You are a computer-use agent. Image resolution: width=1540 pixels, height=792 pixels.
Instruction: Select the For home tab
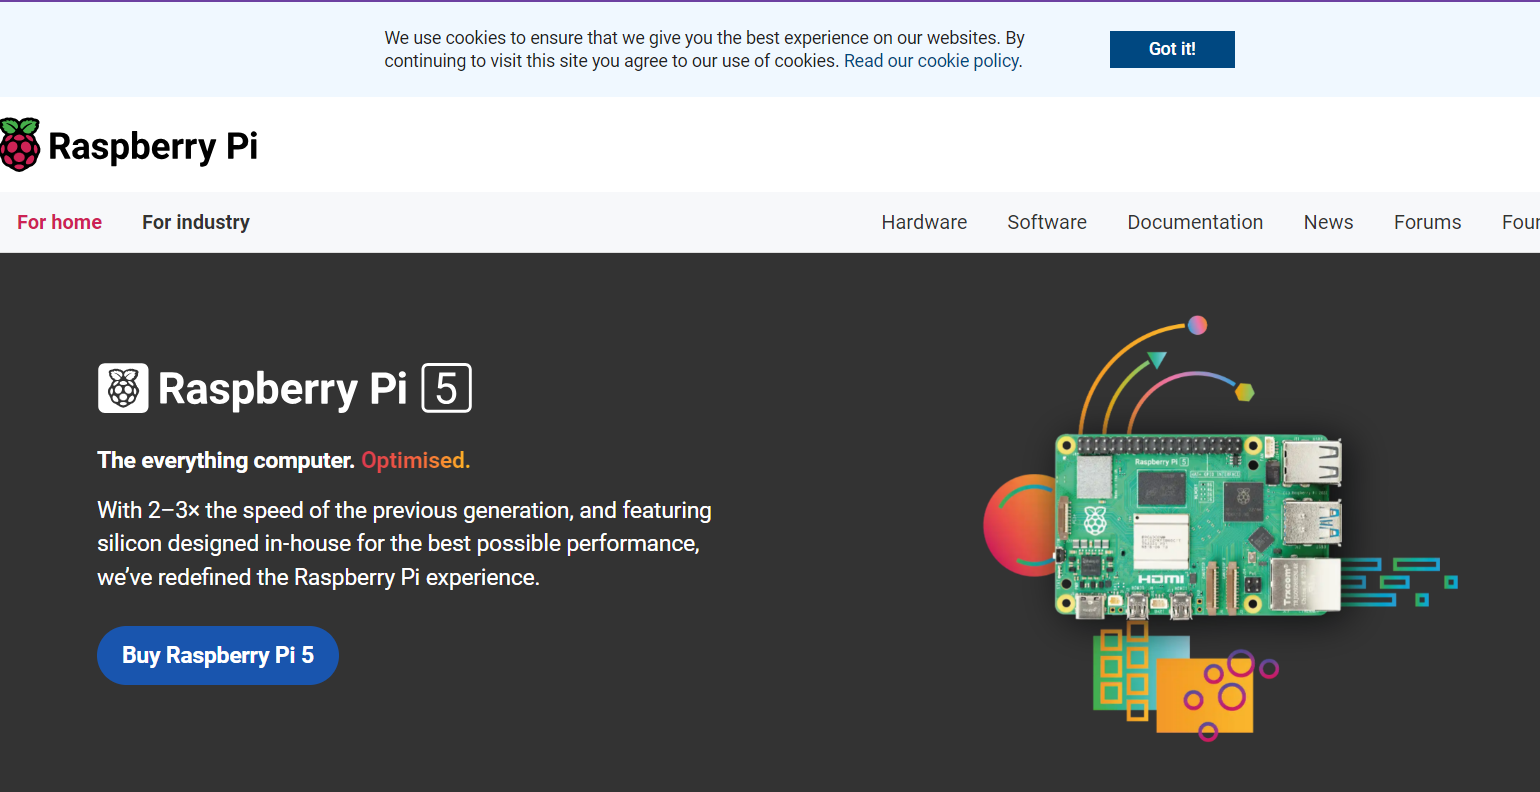[x=59, y=222]
